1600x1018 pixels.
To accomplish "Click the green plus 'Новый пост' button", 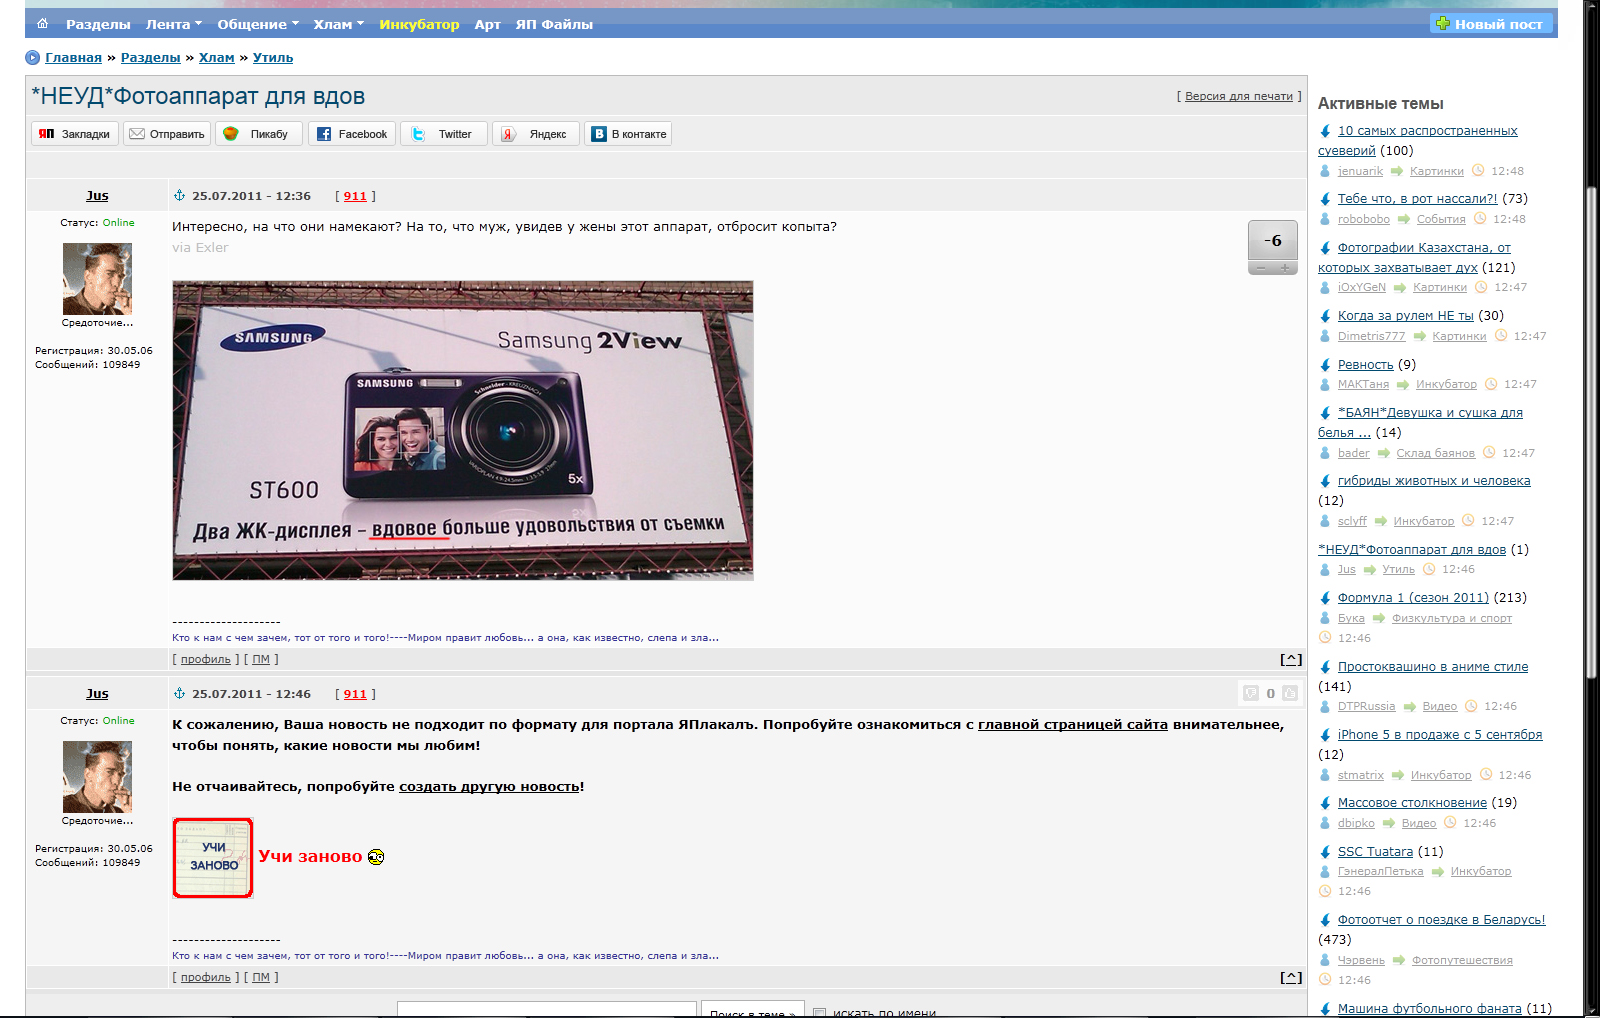I will (1490, 24).
